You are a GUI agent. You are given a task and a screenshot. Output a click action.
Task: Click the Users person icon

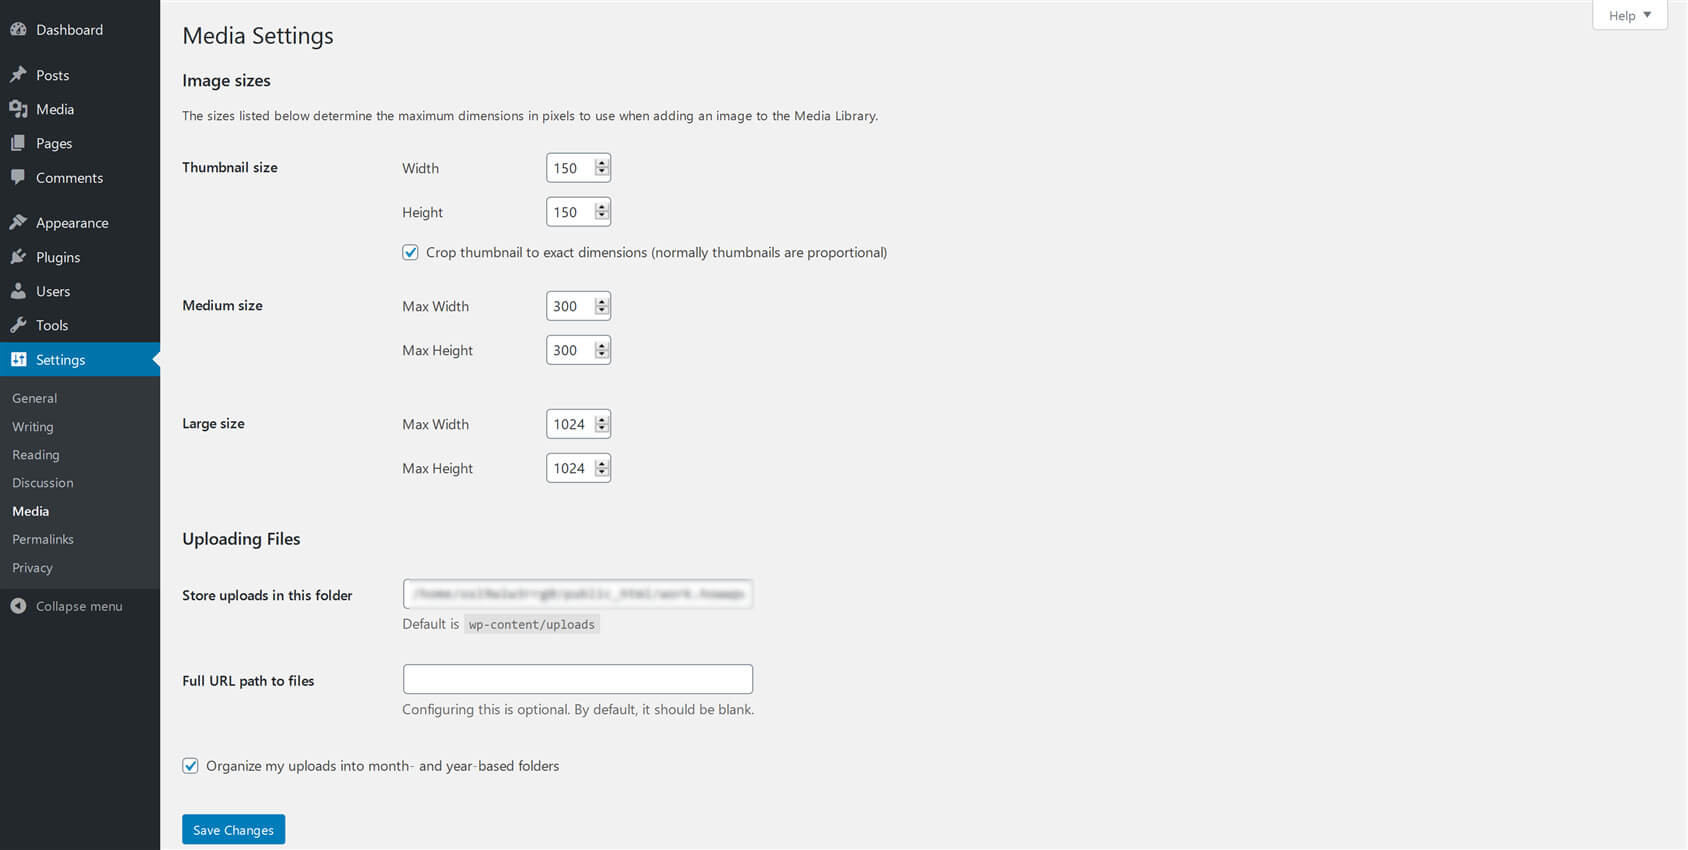click(x=18, y=291)
